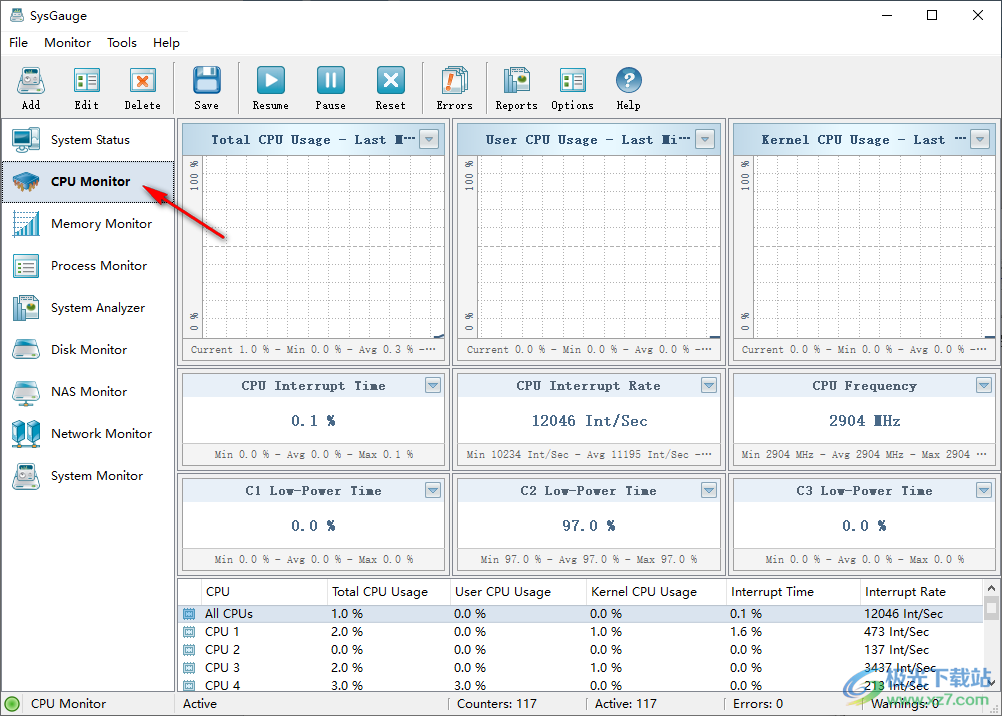The width and height of the screenshot is (1002, 716).
Task: Expand Kernel CPU Usage chart dropdown
Action: point(980,139)
